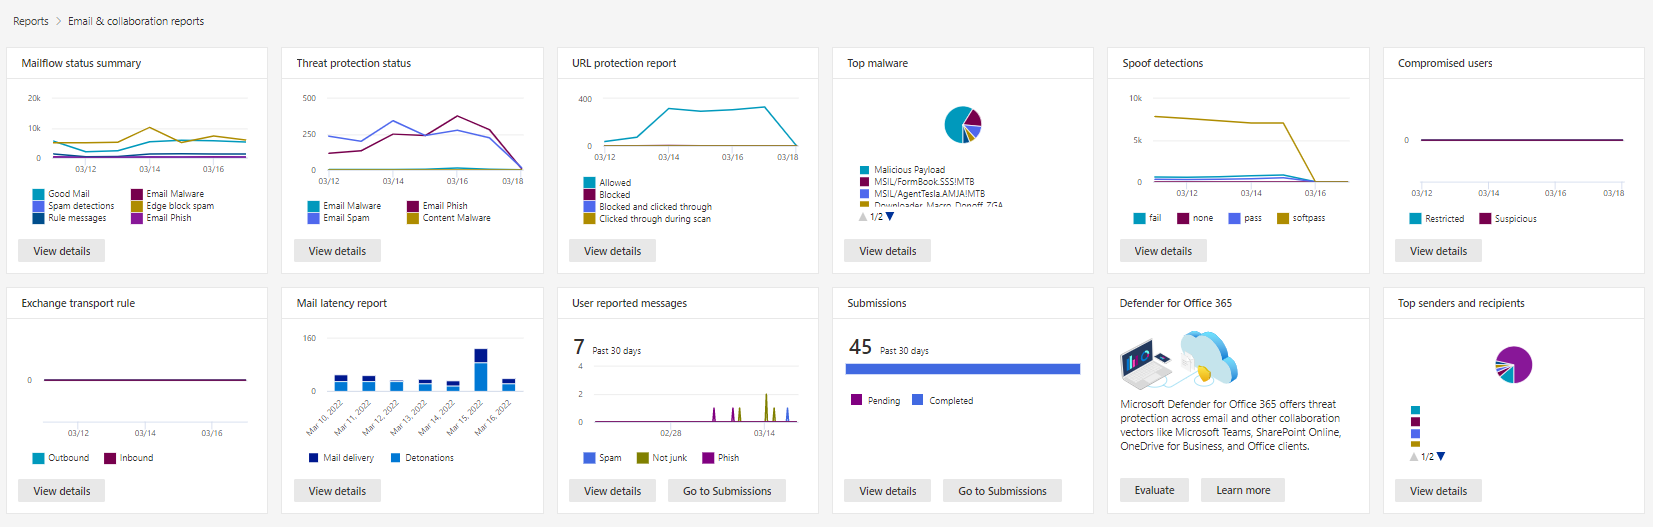Show next page of Top malware legend
This screenshot has height=527, width=1653.
tap(890, 216)
